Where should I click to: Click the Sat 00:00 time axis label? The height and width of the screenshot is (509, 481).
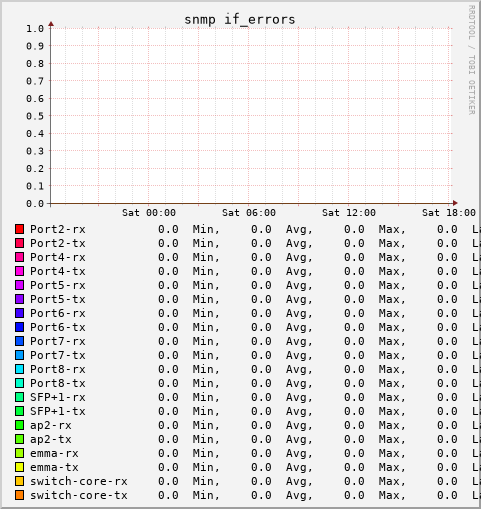click(x=149, y=213)
